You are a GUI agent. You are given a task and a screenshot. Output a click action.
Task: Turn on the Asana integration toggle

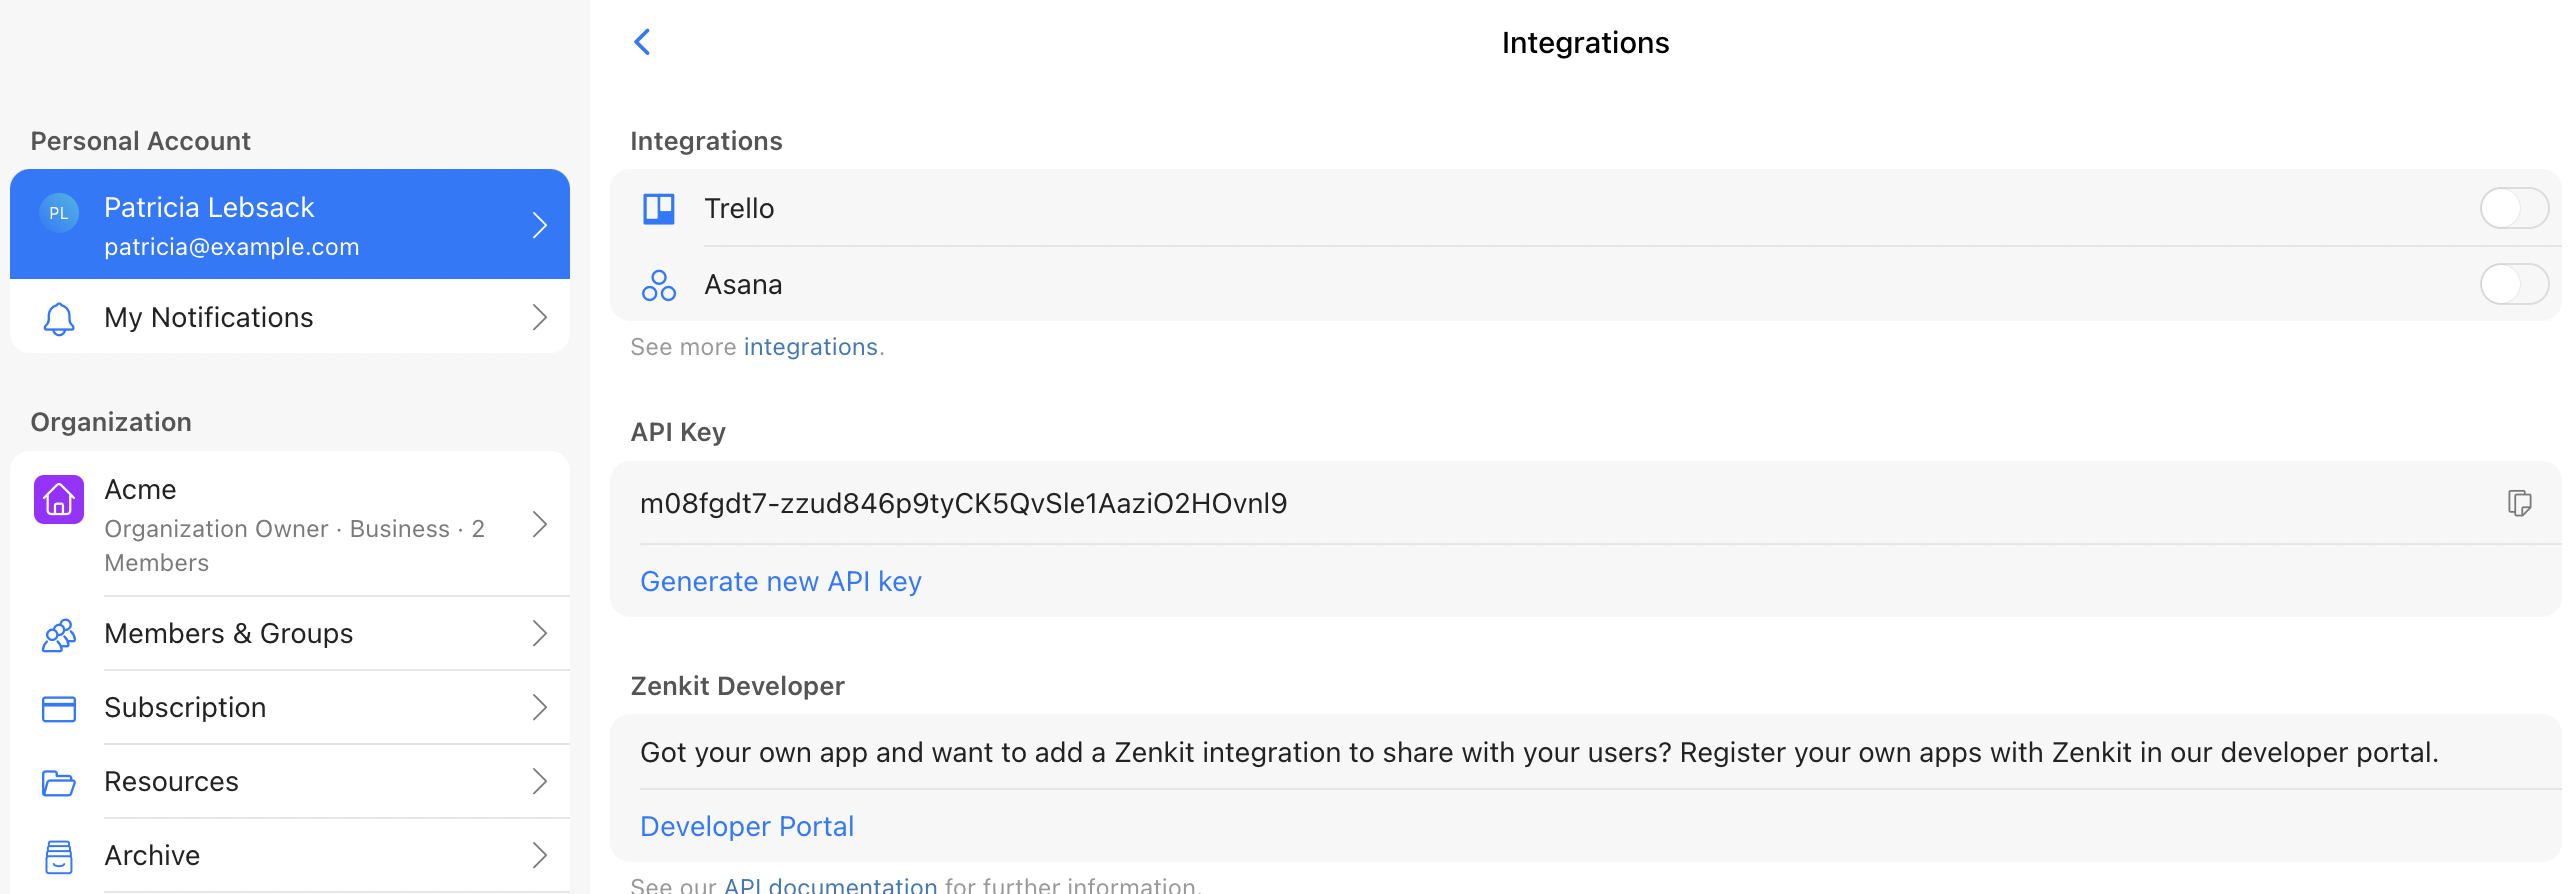pyautogui.click(x=2514, y=284)
